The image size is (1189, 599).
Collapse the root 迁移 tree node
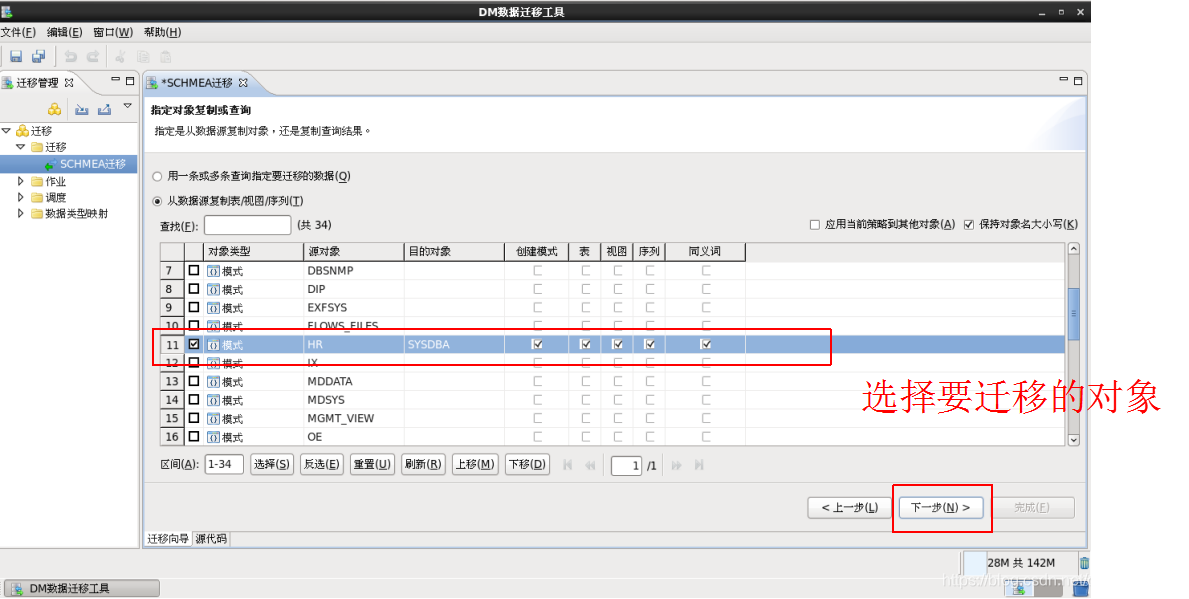[x=7, y=130]
